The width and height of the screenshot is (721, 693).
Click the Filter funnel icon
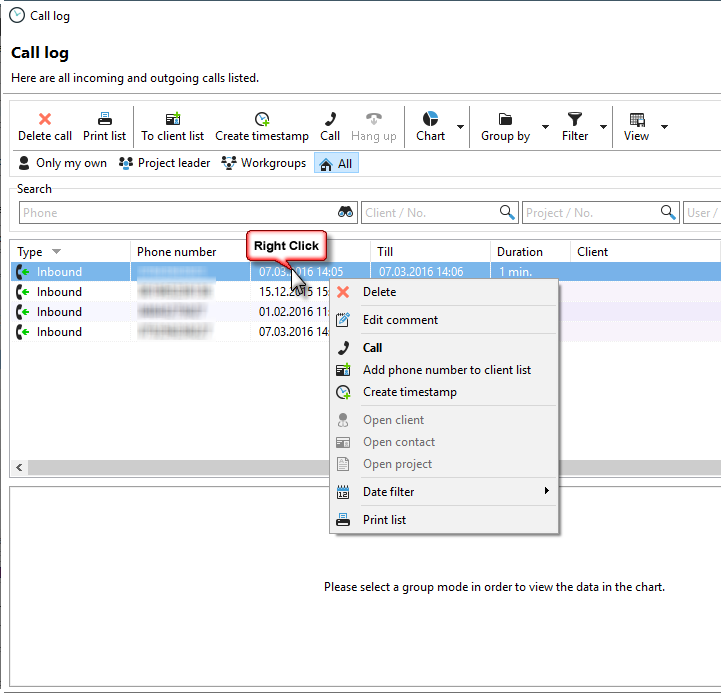[575, 119]
